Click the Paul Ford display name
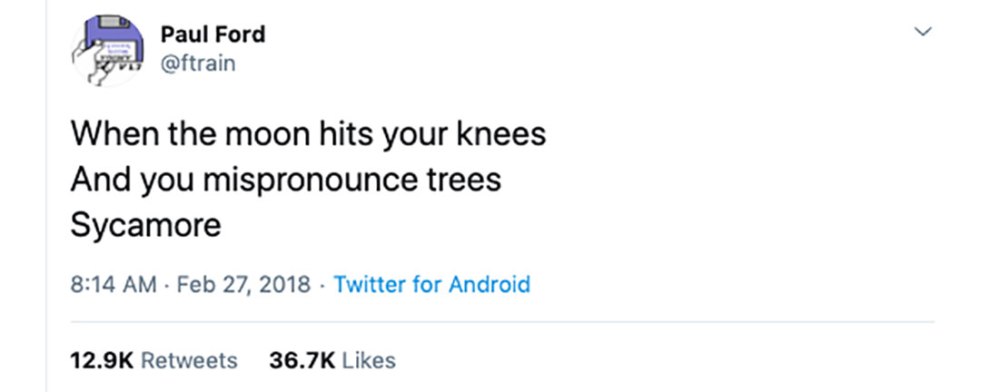Image resolution: width=999 pixels, height=392 pixels. (213, 34)
